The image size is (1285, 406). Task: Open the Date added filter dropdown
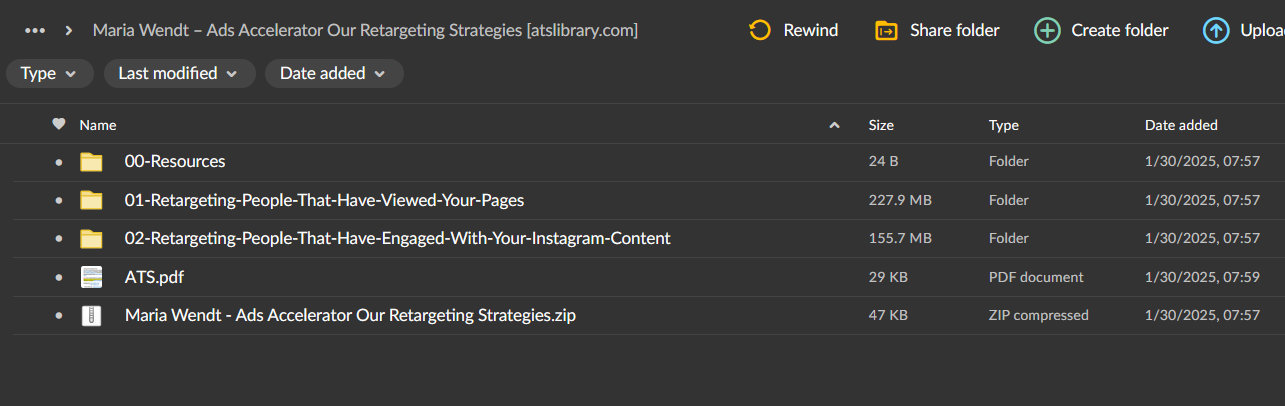(334, 73)
